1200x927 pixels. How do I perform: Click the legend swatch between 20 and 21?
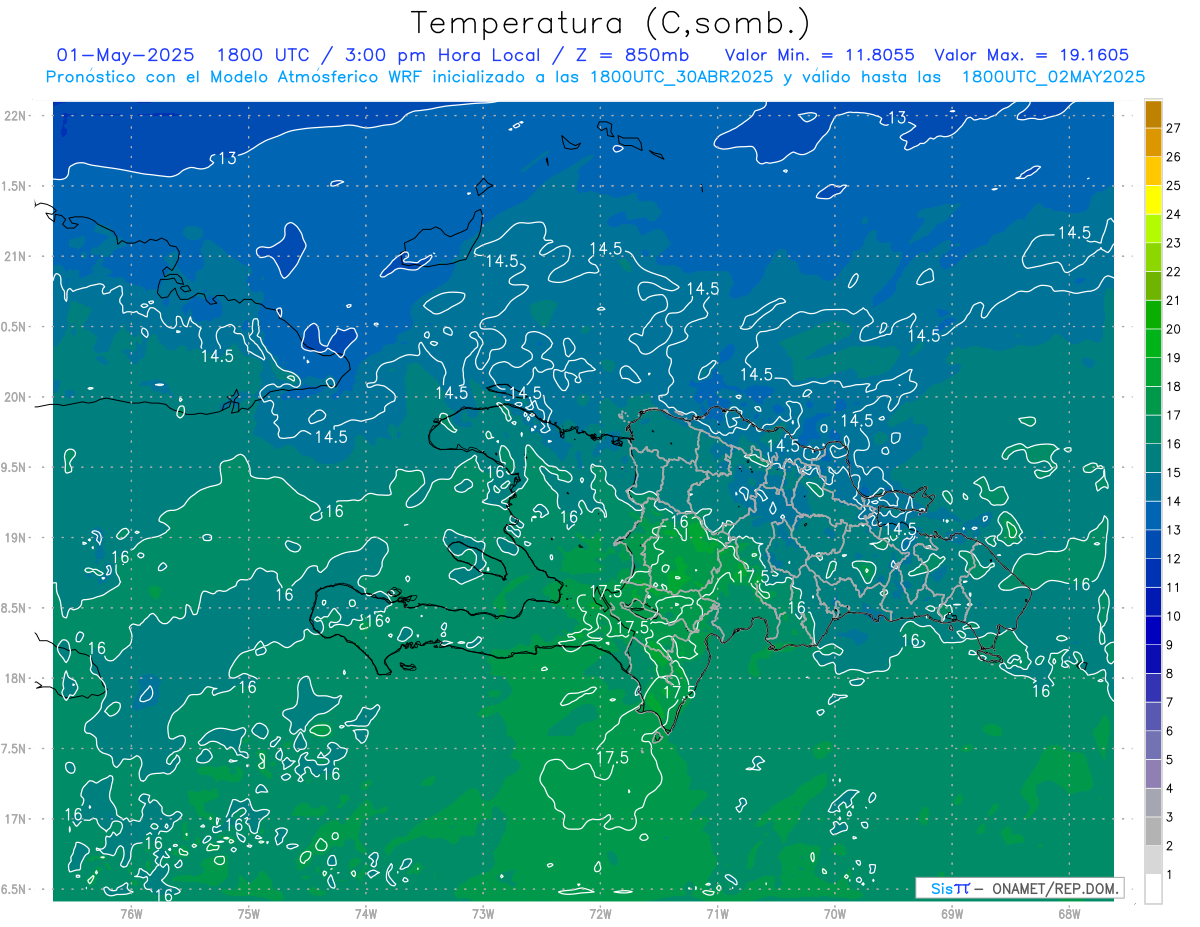click(x=1153, y=315)
